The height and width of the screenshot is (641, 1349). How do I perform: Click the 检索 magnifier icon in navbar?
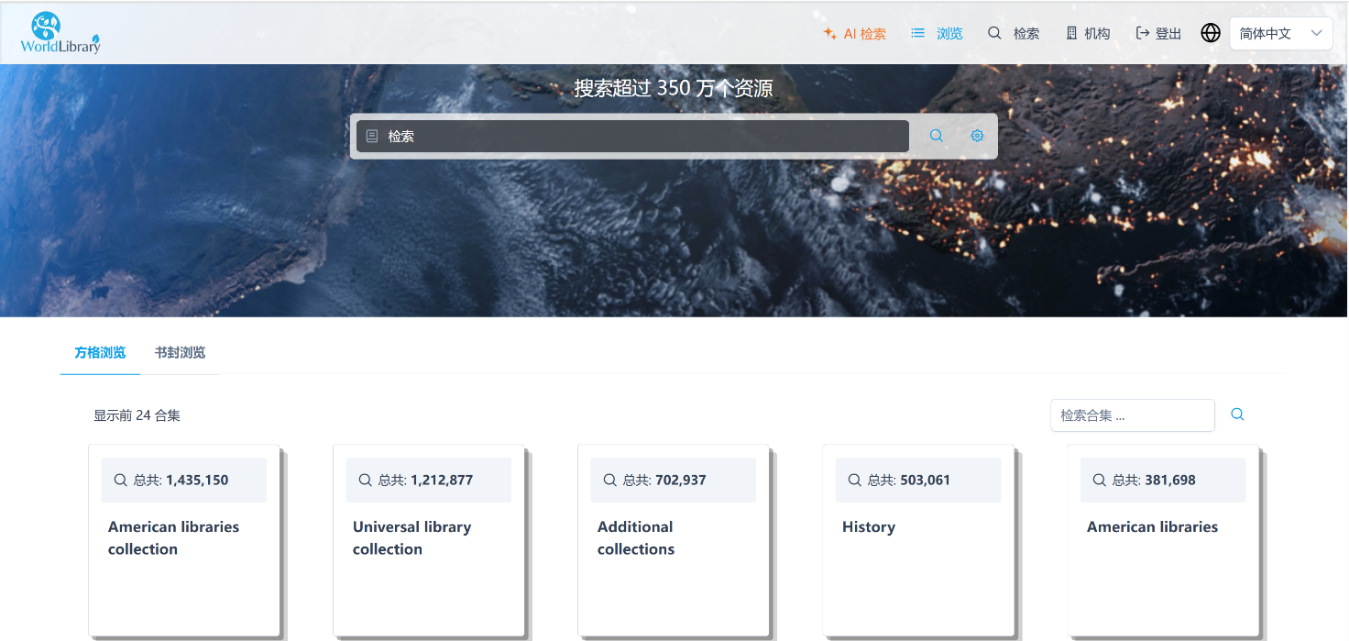994,33
